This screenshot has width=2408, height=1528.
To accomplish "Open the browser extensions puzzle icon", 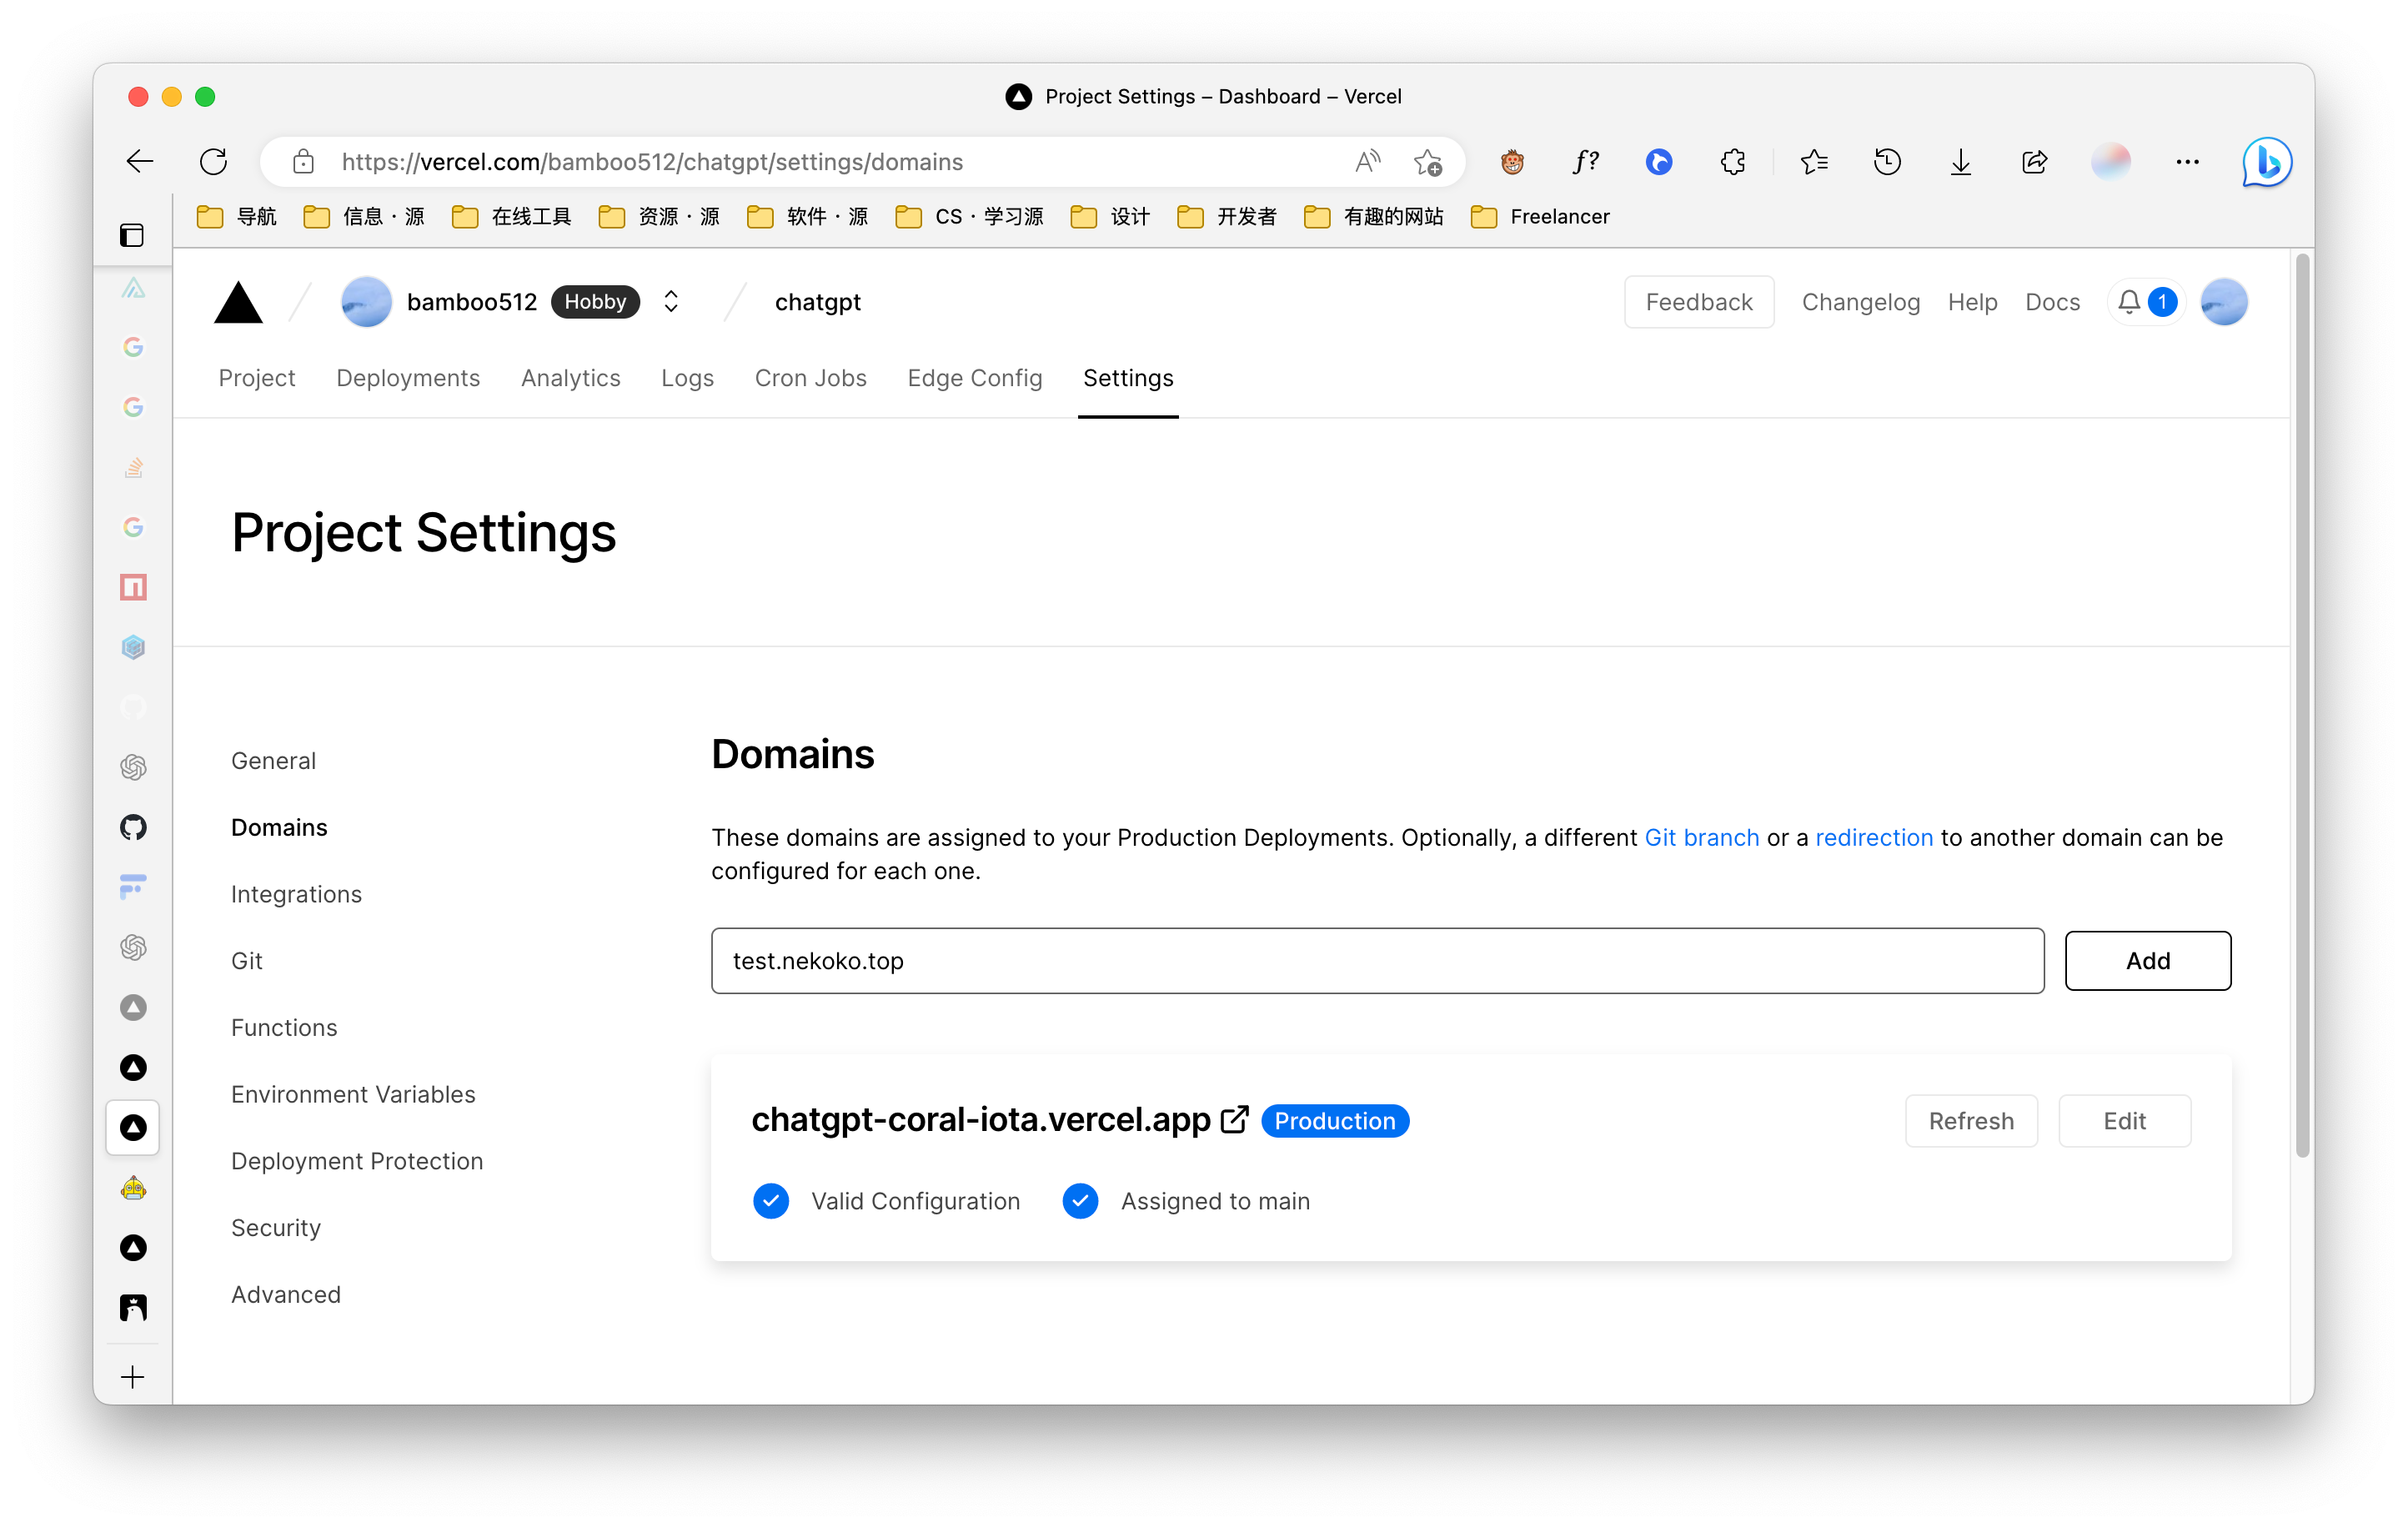I will [1733, 162].
